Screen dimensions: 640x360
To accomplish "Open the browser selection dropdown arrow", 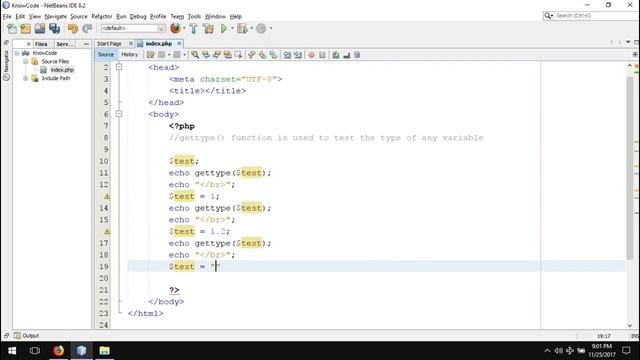I will (184, 28).
